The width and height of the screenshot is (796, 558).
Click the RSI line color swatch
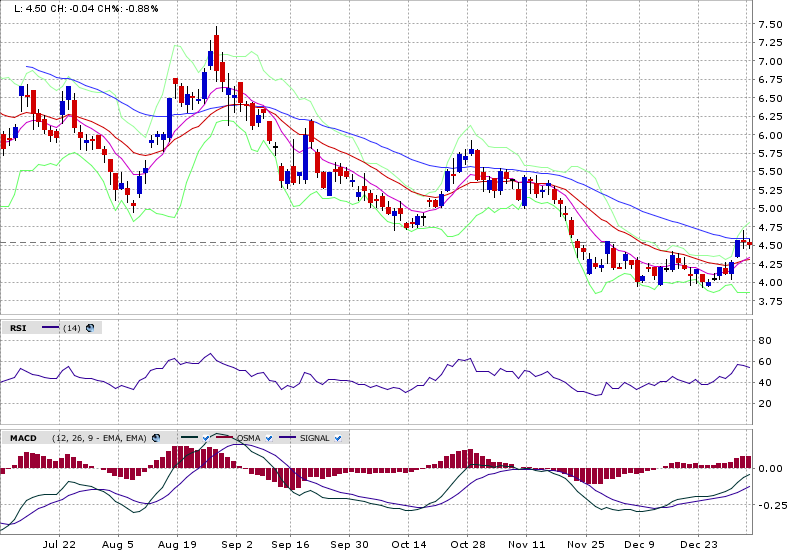click(49, 328)
